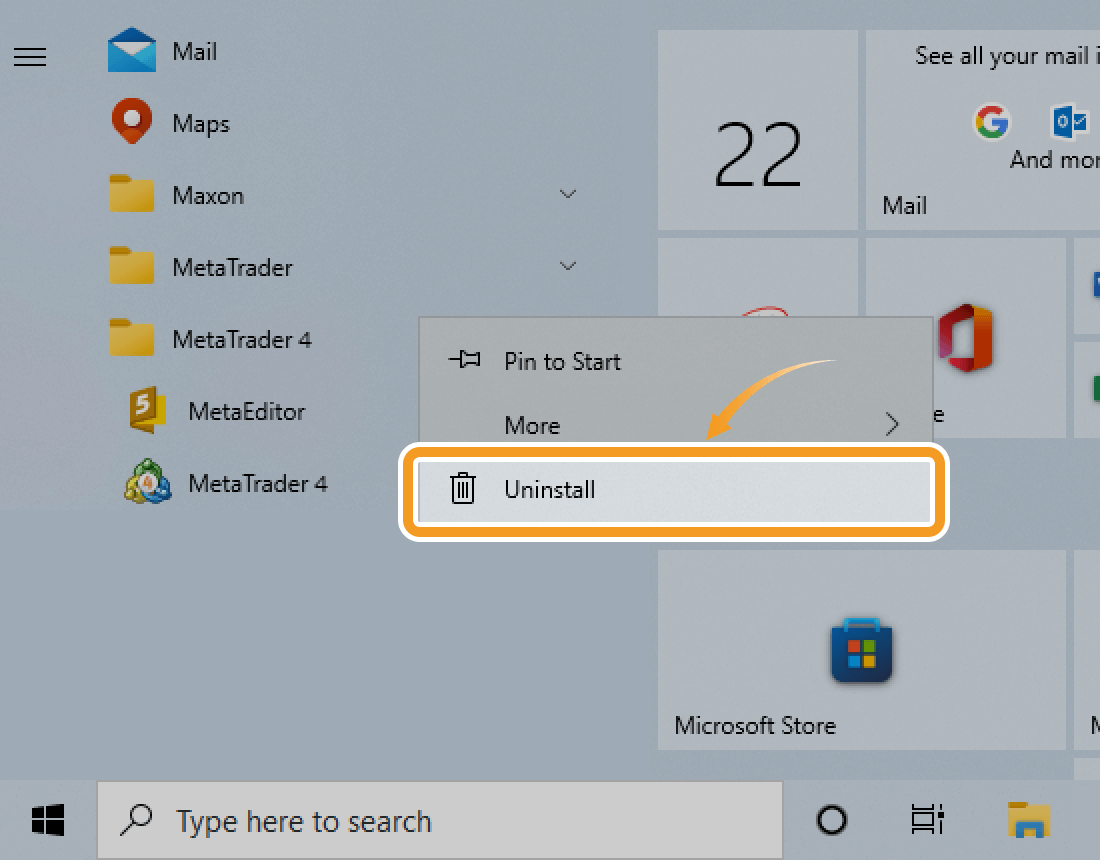
Task: Open the Mail app icon
Action: coord(132,51)
